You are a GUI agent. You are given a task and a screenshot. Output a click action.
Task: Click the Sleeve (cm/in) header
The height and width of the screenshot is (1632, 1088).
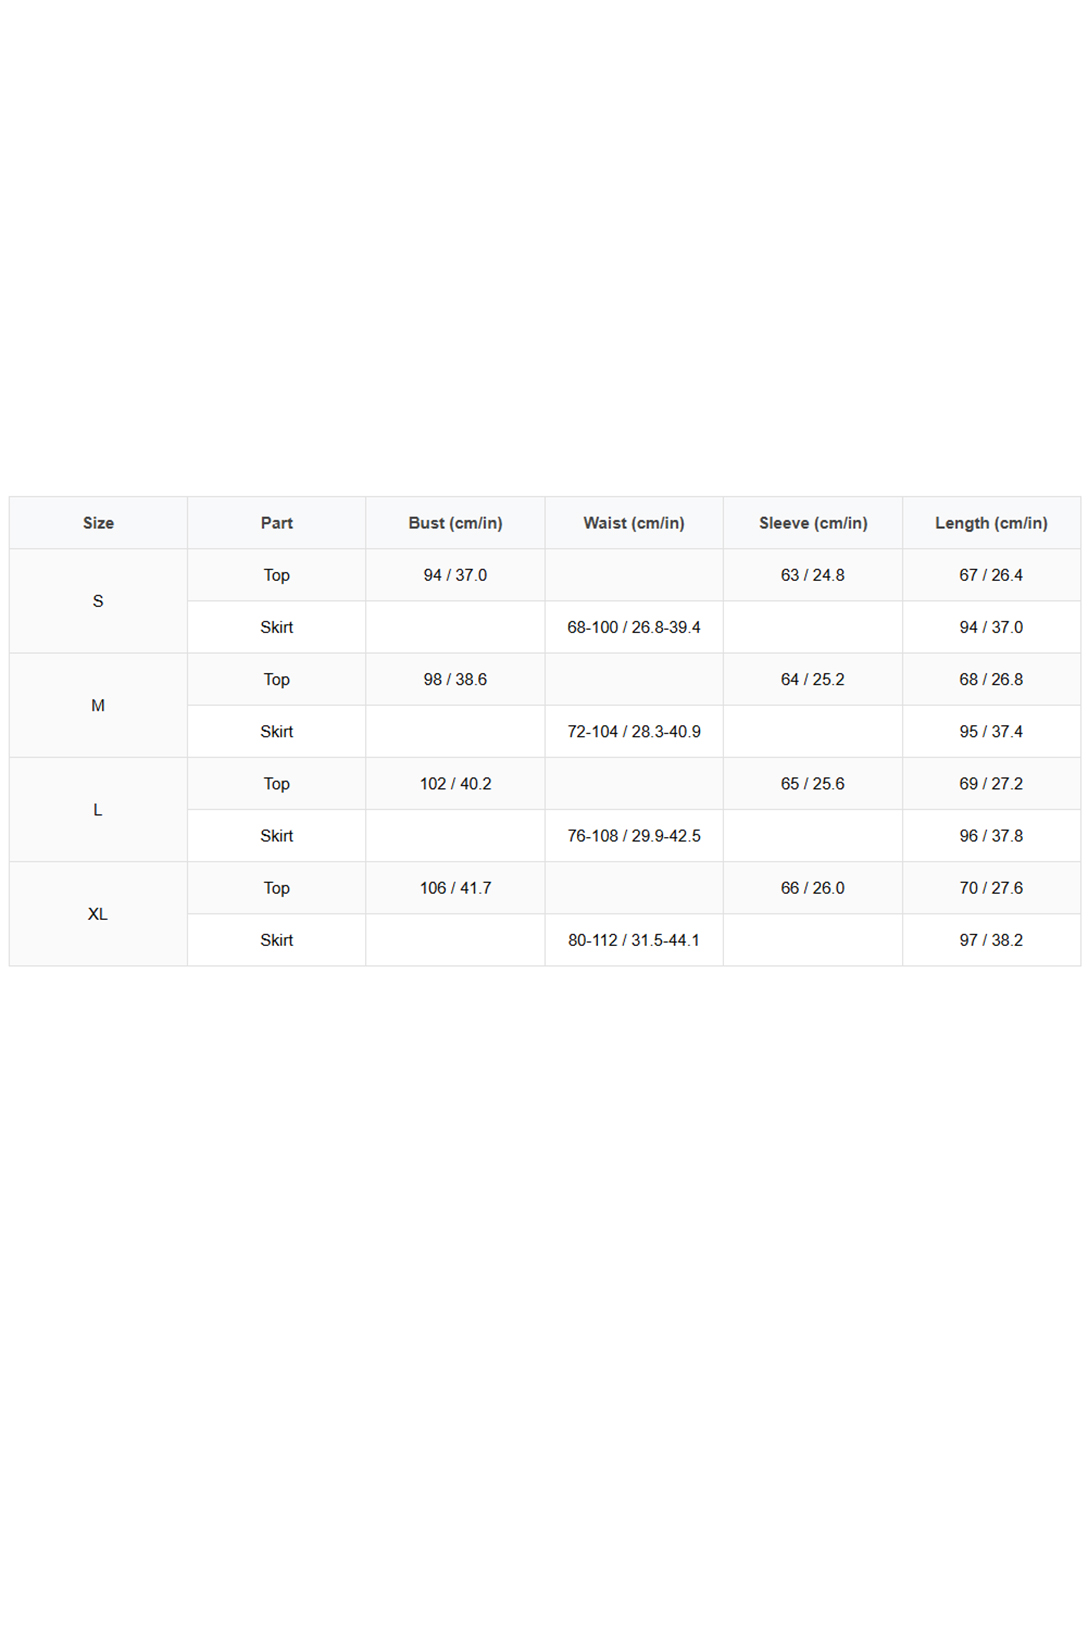click(x=813, y=523)
